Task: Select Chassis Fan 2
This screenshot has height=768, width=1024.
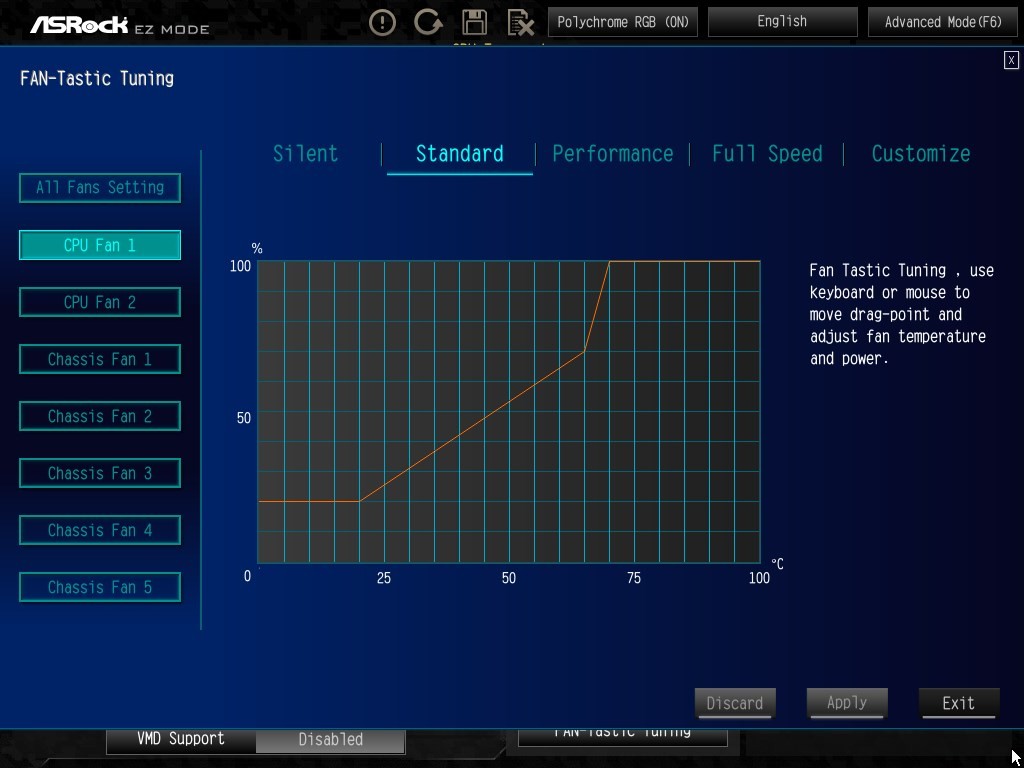Action: (x=100, y=416)
